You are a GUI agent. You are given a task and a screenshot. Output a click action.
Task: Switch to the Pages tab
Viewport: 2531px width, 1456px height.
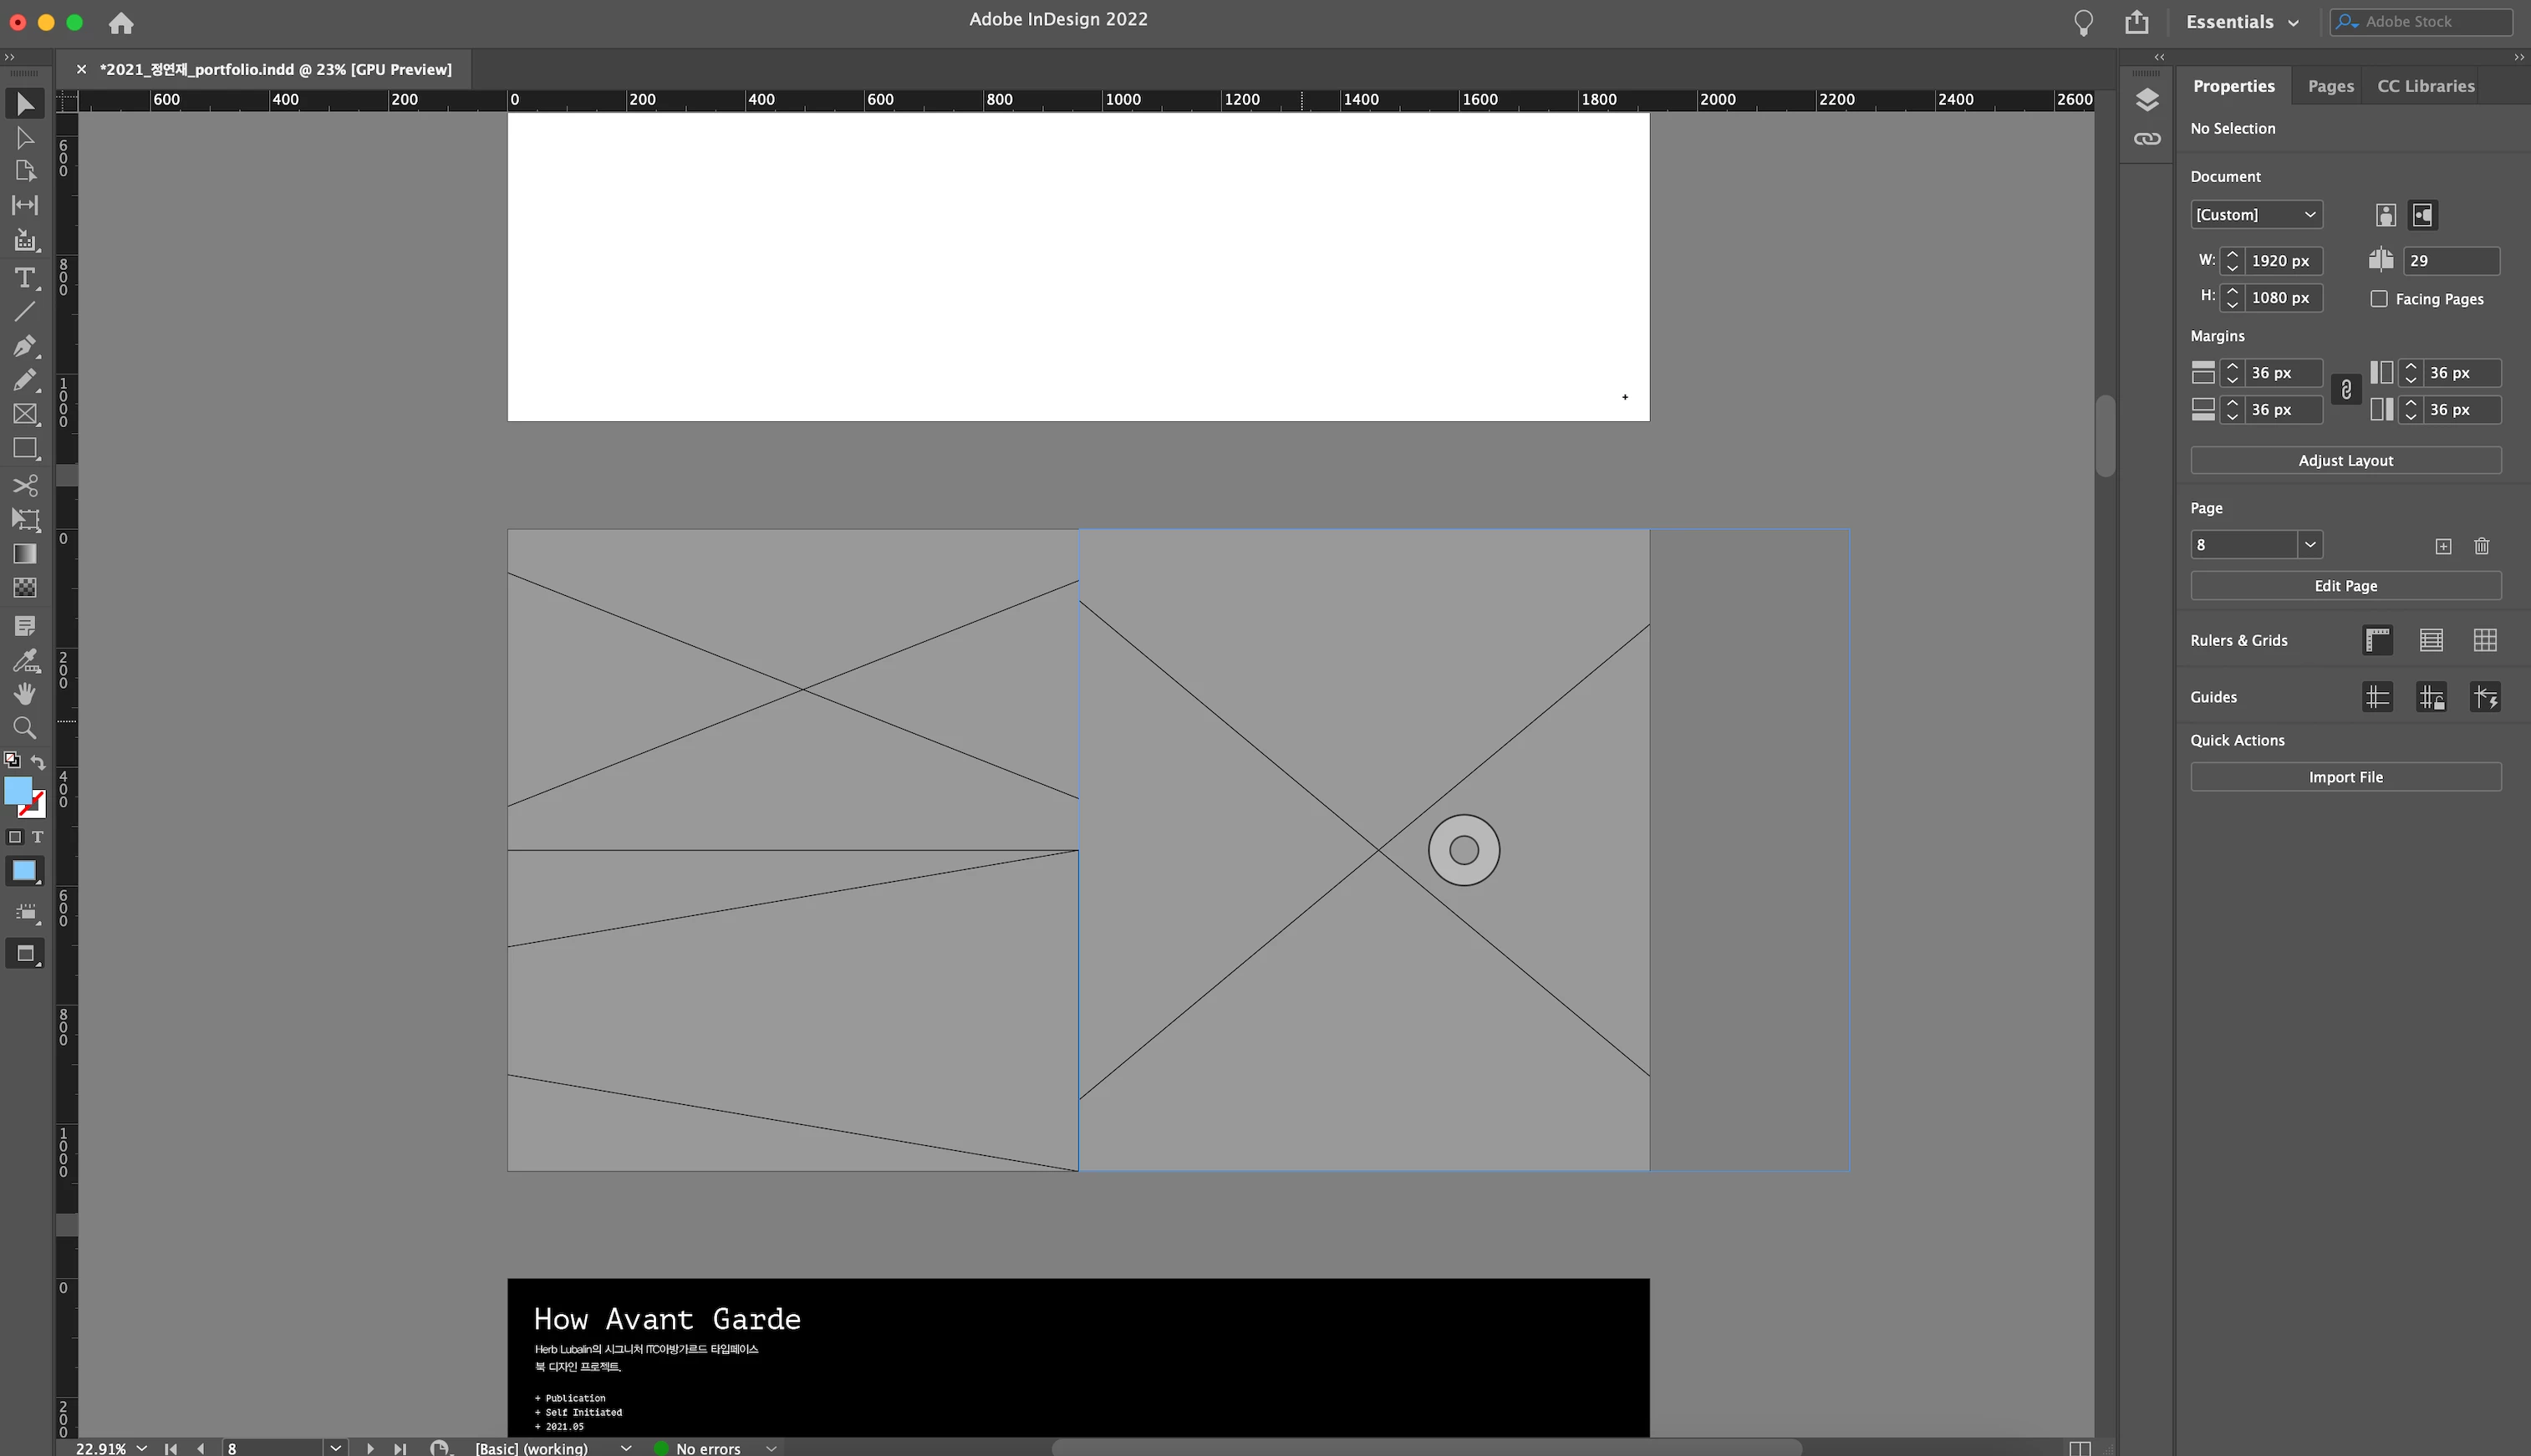(2329, 86)
